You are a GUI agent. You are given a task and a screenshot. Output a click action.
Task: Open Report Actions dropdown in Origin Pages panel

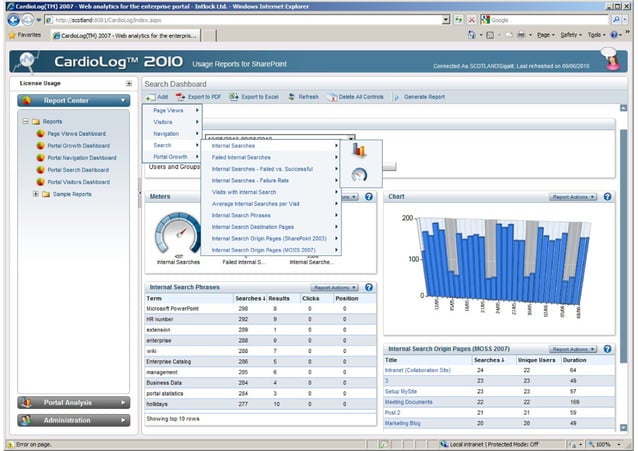coord(572,349)
